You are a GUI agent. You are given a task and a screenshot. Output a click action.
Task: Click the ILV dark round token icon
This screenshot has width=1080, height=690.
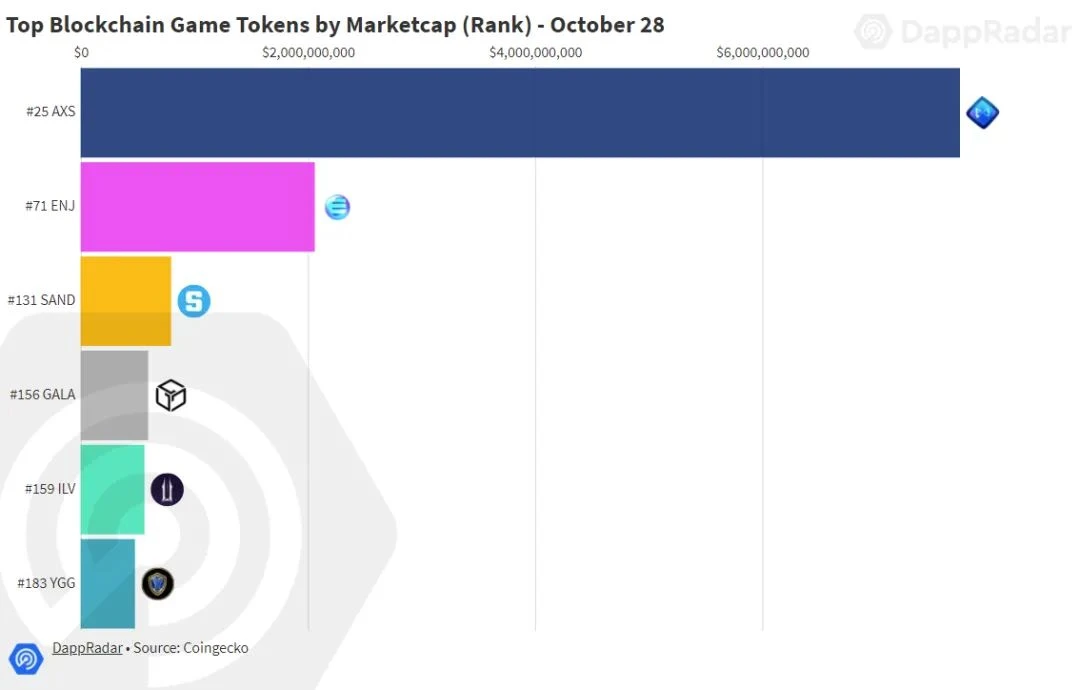[167, 490]
